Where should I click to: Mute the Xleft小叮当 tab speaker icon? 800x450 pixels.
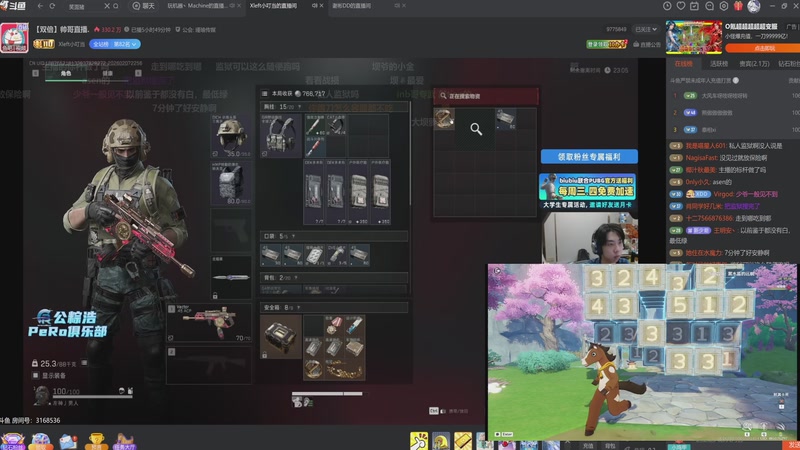314,6
